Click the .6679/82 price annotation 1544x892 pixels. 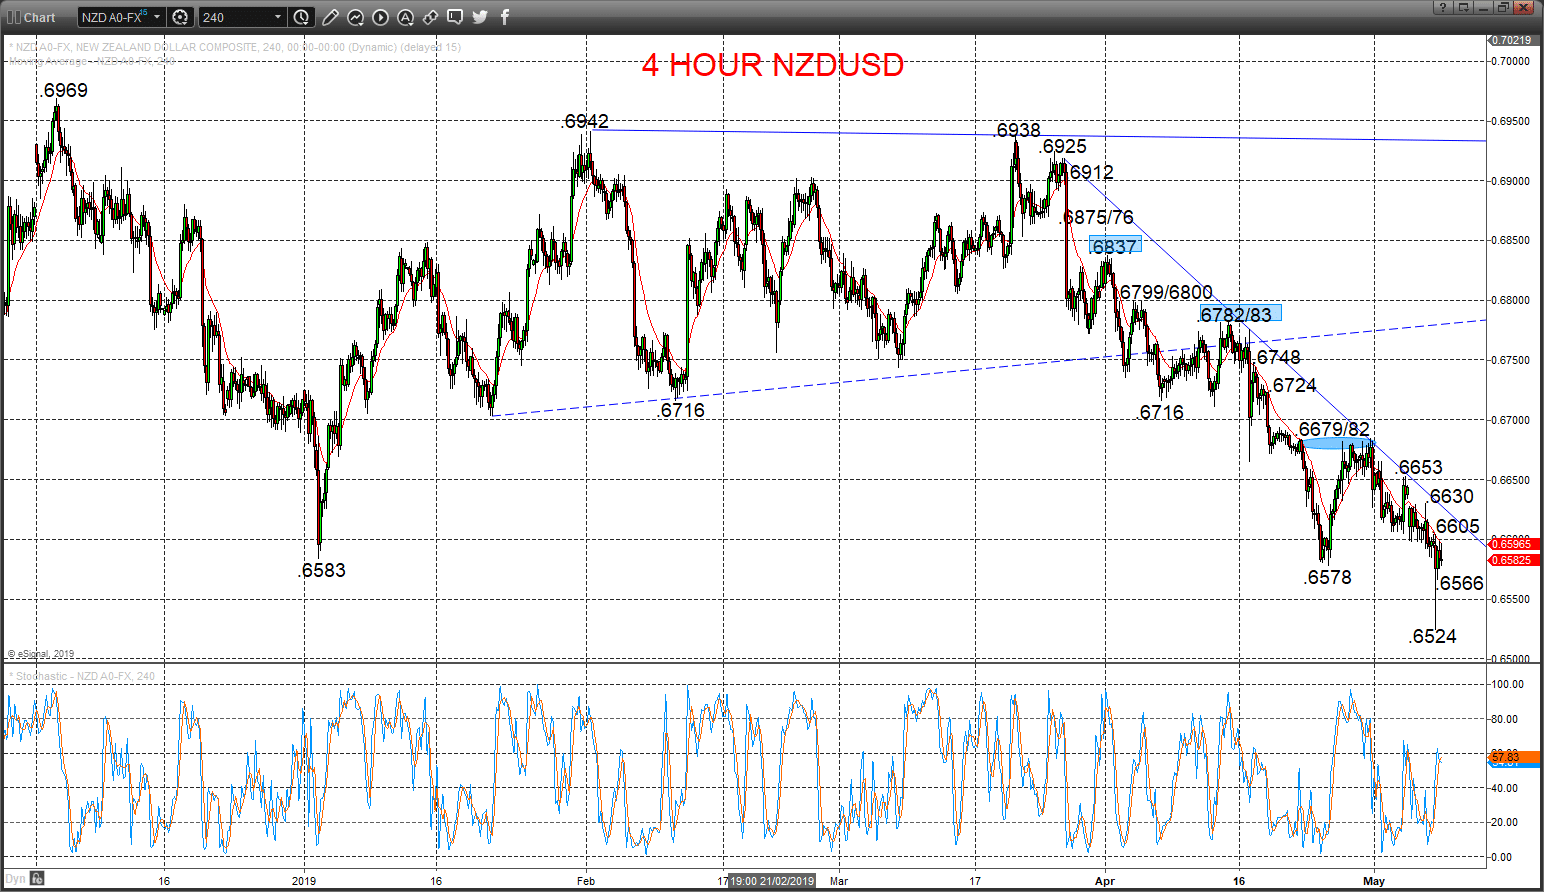(x=1334, y=430)
